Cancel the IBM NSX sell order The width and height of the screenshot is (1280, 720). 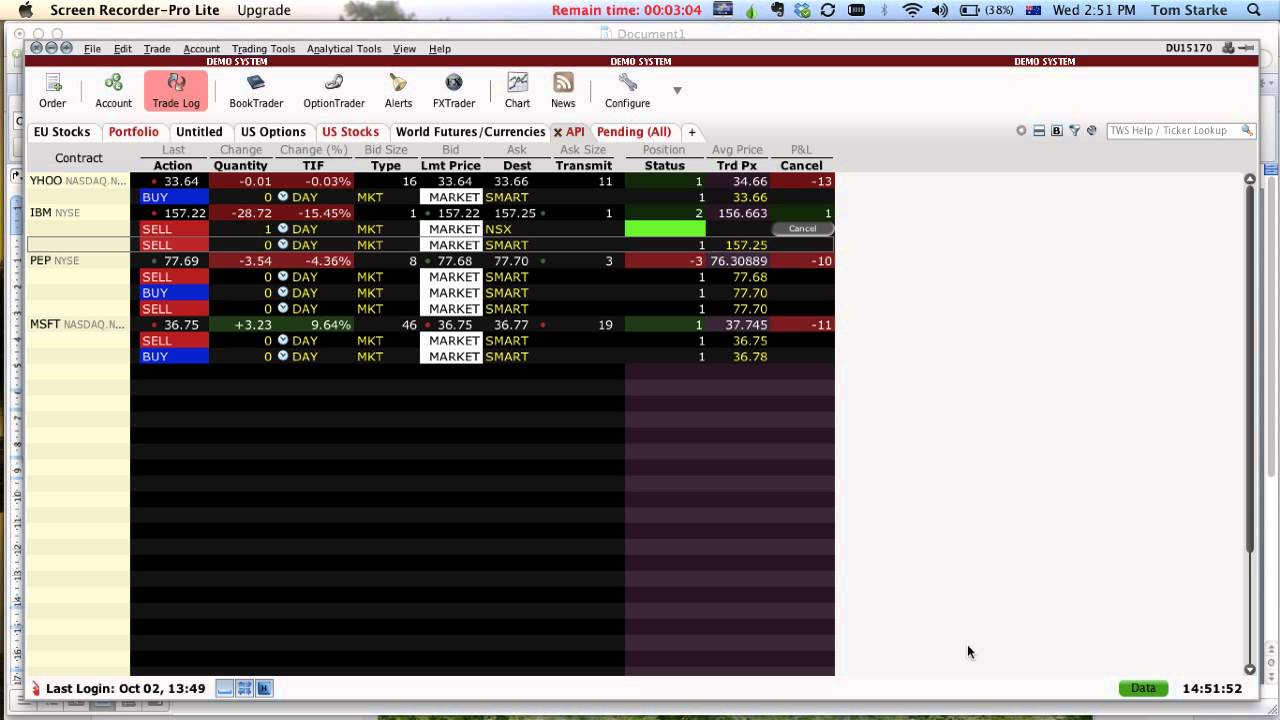click(x=802, y=229)
